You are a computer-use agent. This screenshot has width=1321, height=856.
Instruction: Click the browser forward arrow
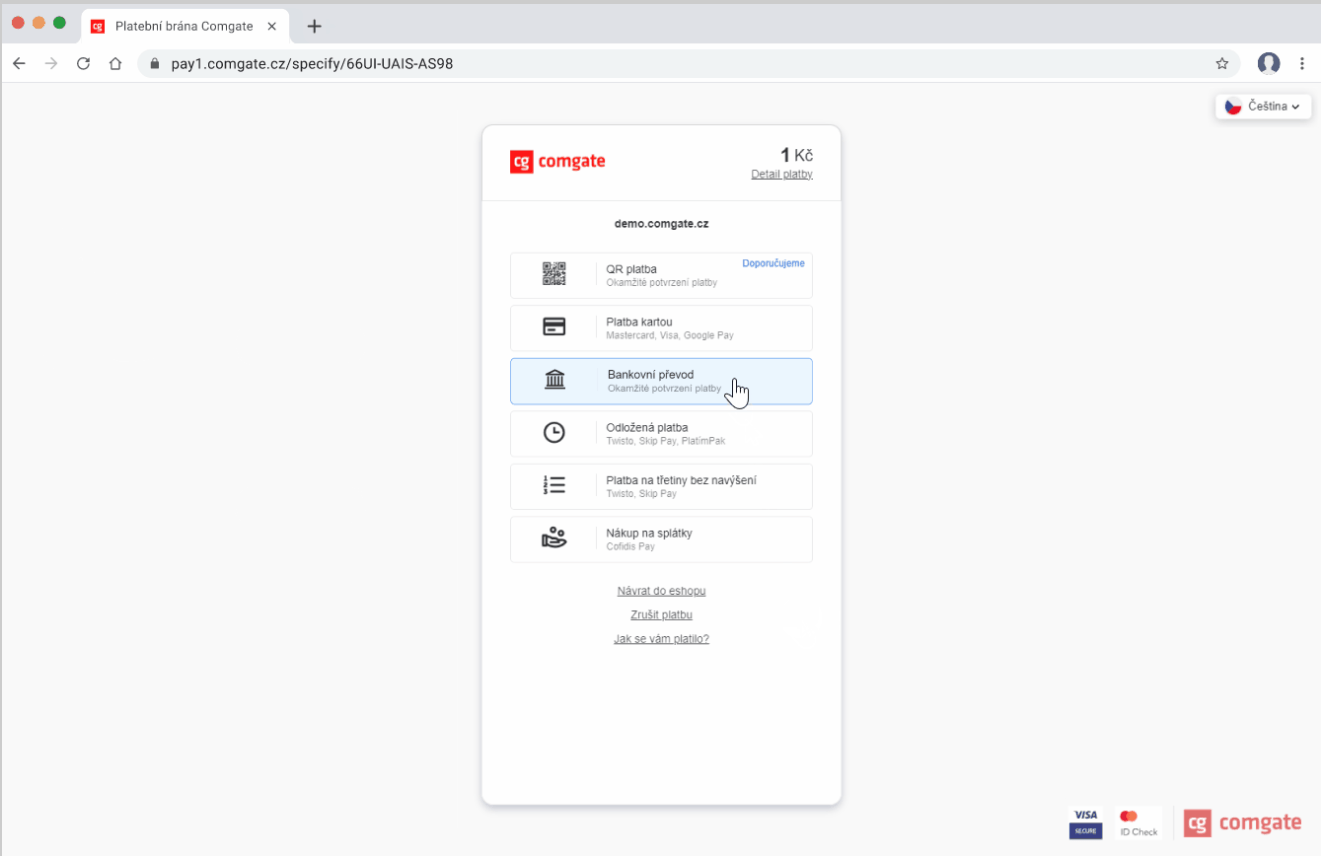(x=51, y=63)
